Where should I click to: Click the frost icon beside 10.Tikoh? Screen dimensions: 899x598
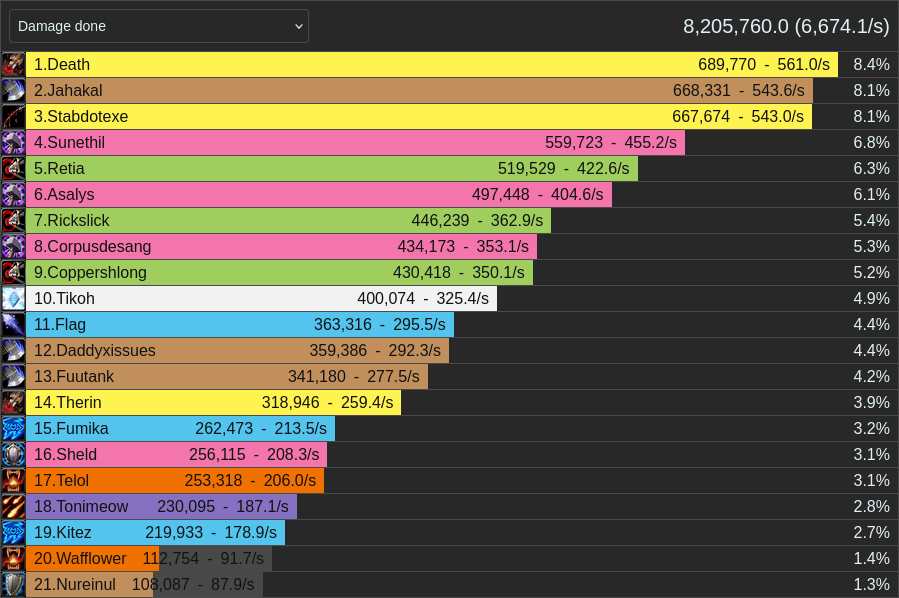tap(13, 299)
